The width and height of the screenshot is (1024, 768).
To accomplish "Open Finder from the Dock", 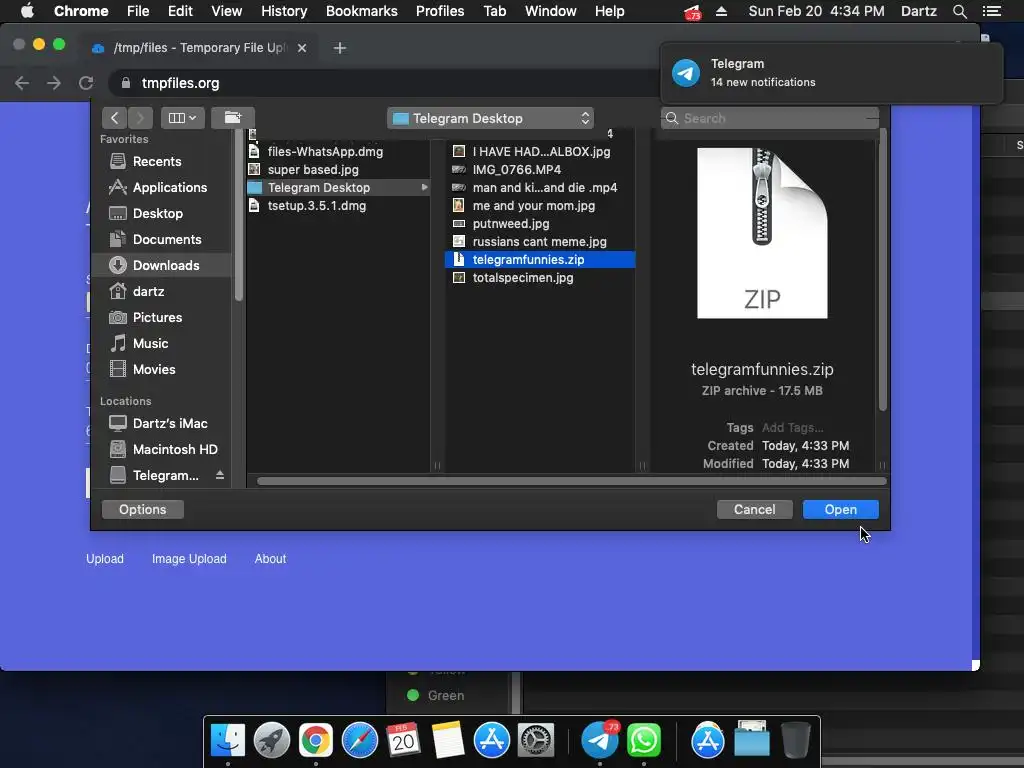I will click(x=228, y=740).
